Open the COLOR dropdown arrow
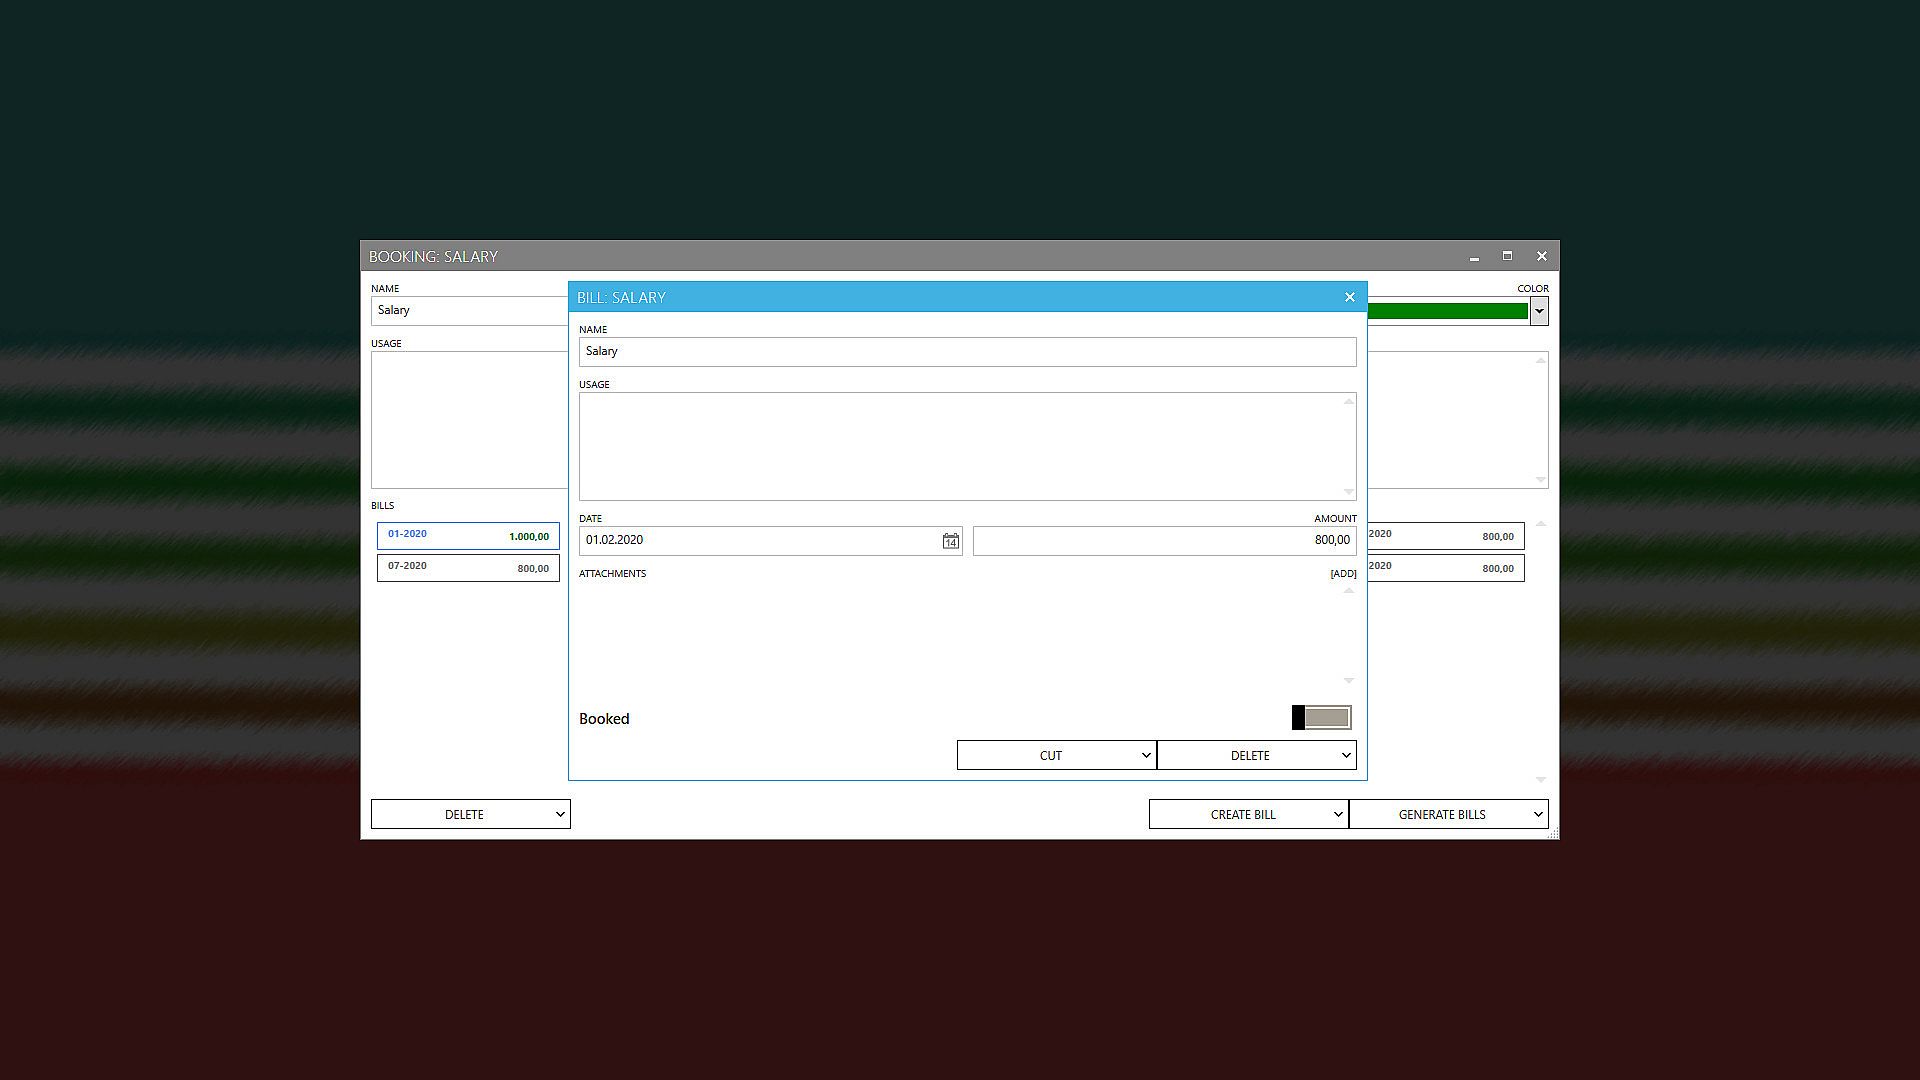The height and width of the screenshot is (1080, 1920). tap(1539, 311)
